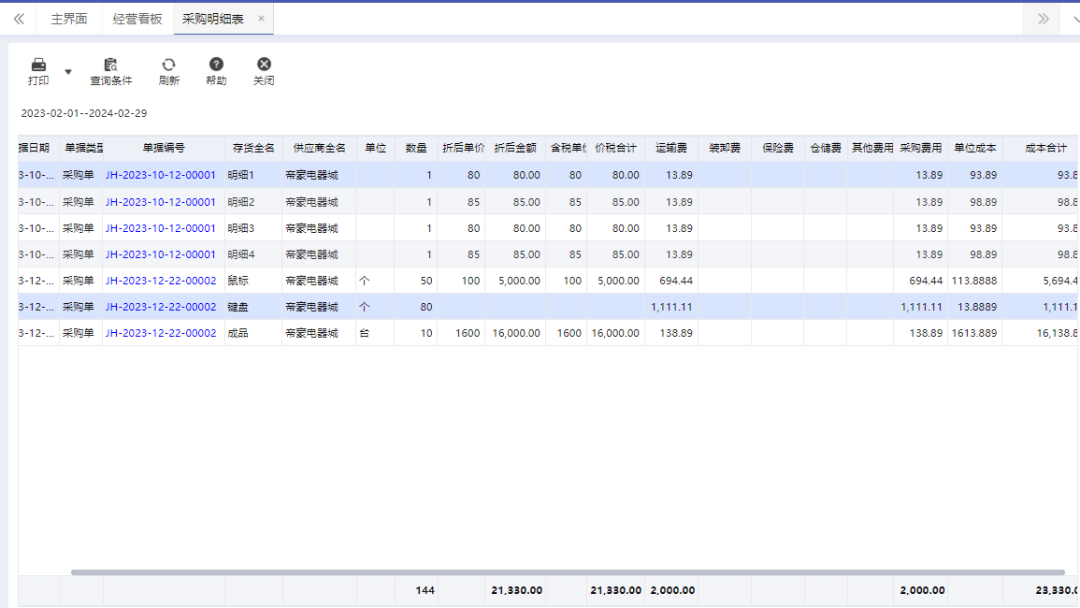Switch to the 经营看板 tab
1080x608 pixels.
137,19
